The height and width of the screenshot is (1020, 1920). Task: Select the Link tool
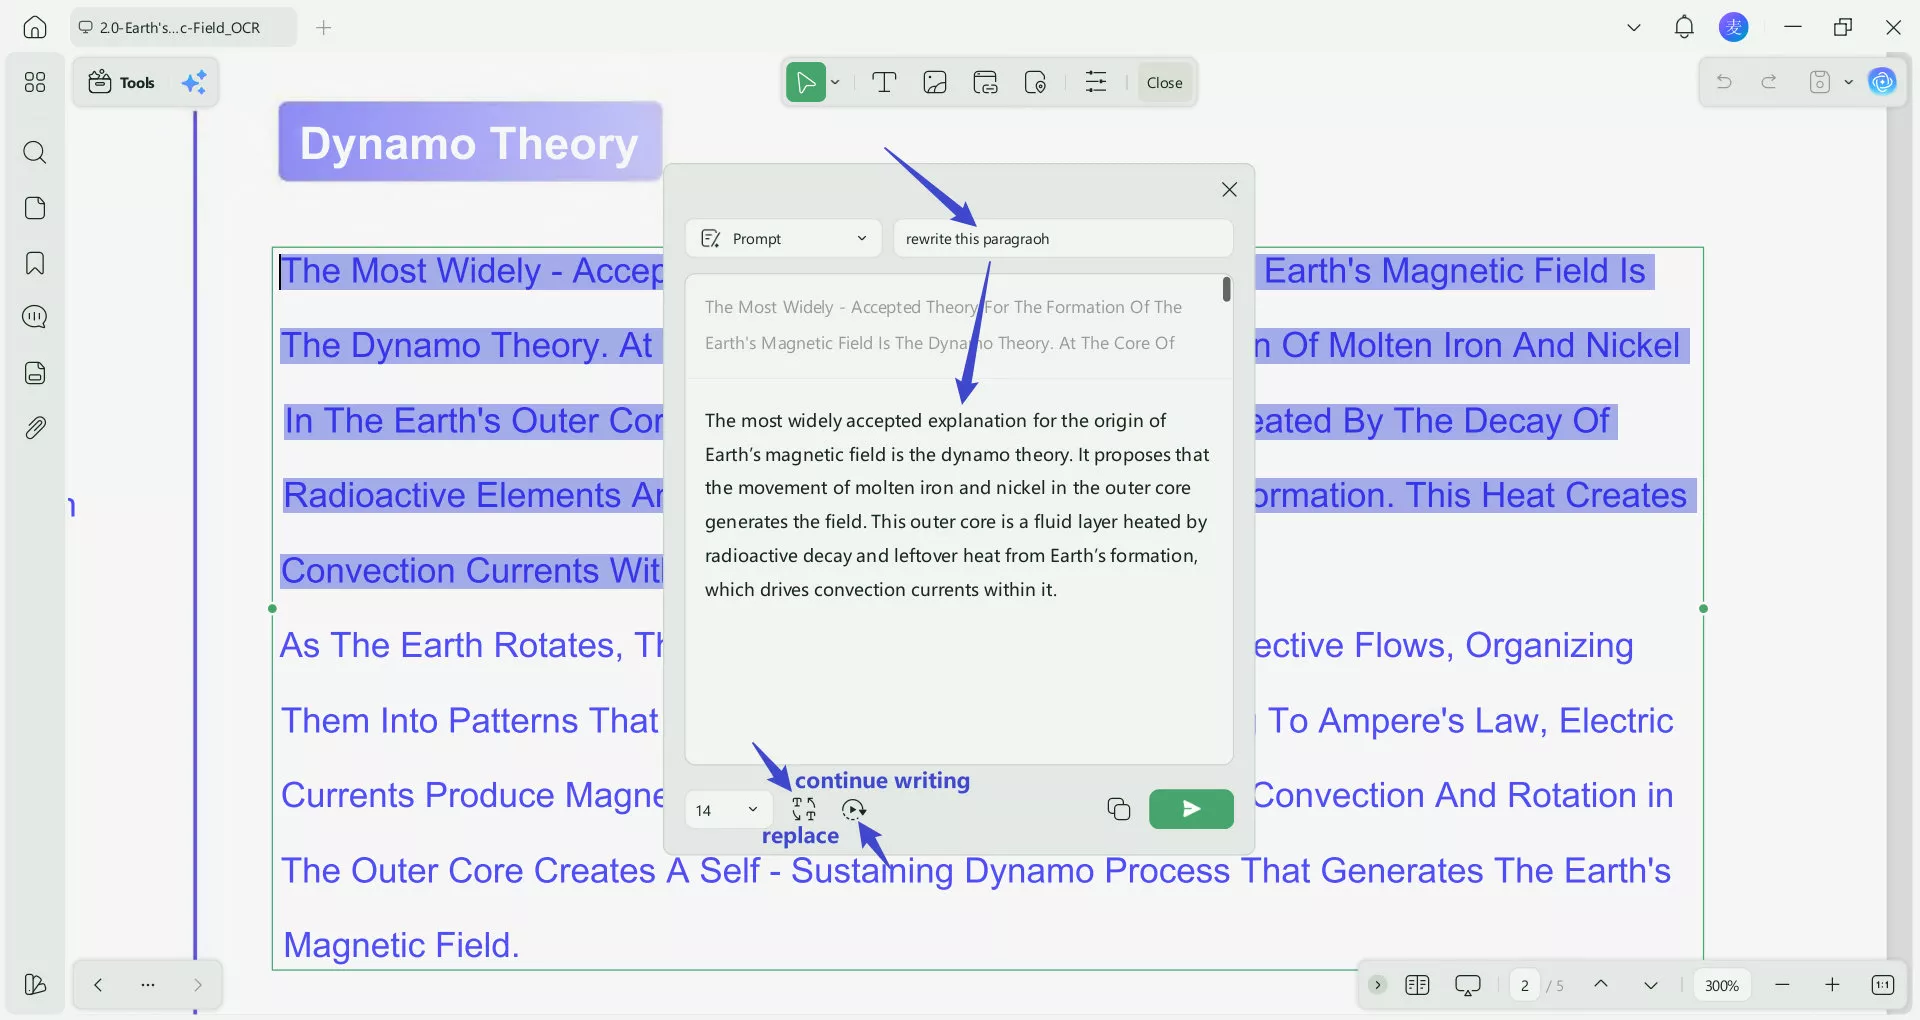pyautogui.click(x=986, y=82)
